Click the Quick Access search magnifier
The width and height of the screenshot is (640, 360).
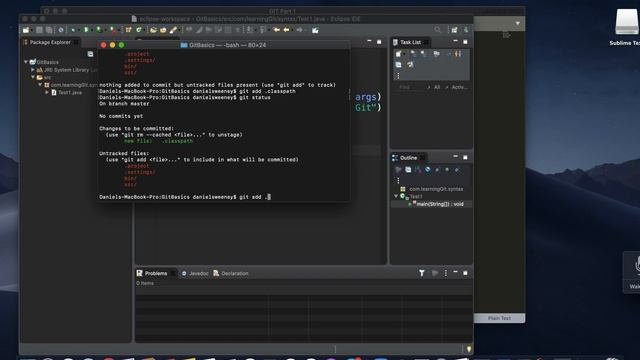coord(438,30)
